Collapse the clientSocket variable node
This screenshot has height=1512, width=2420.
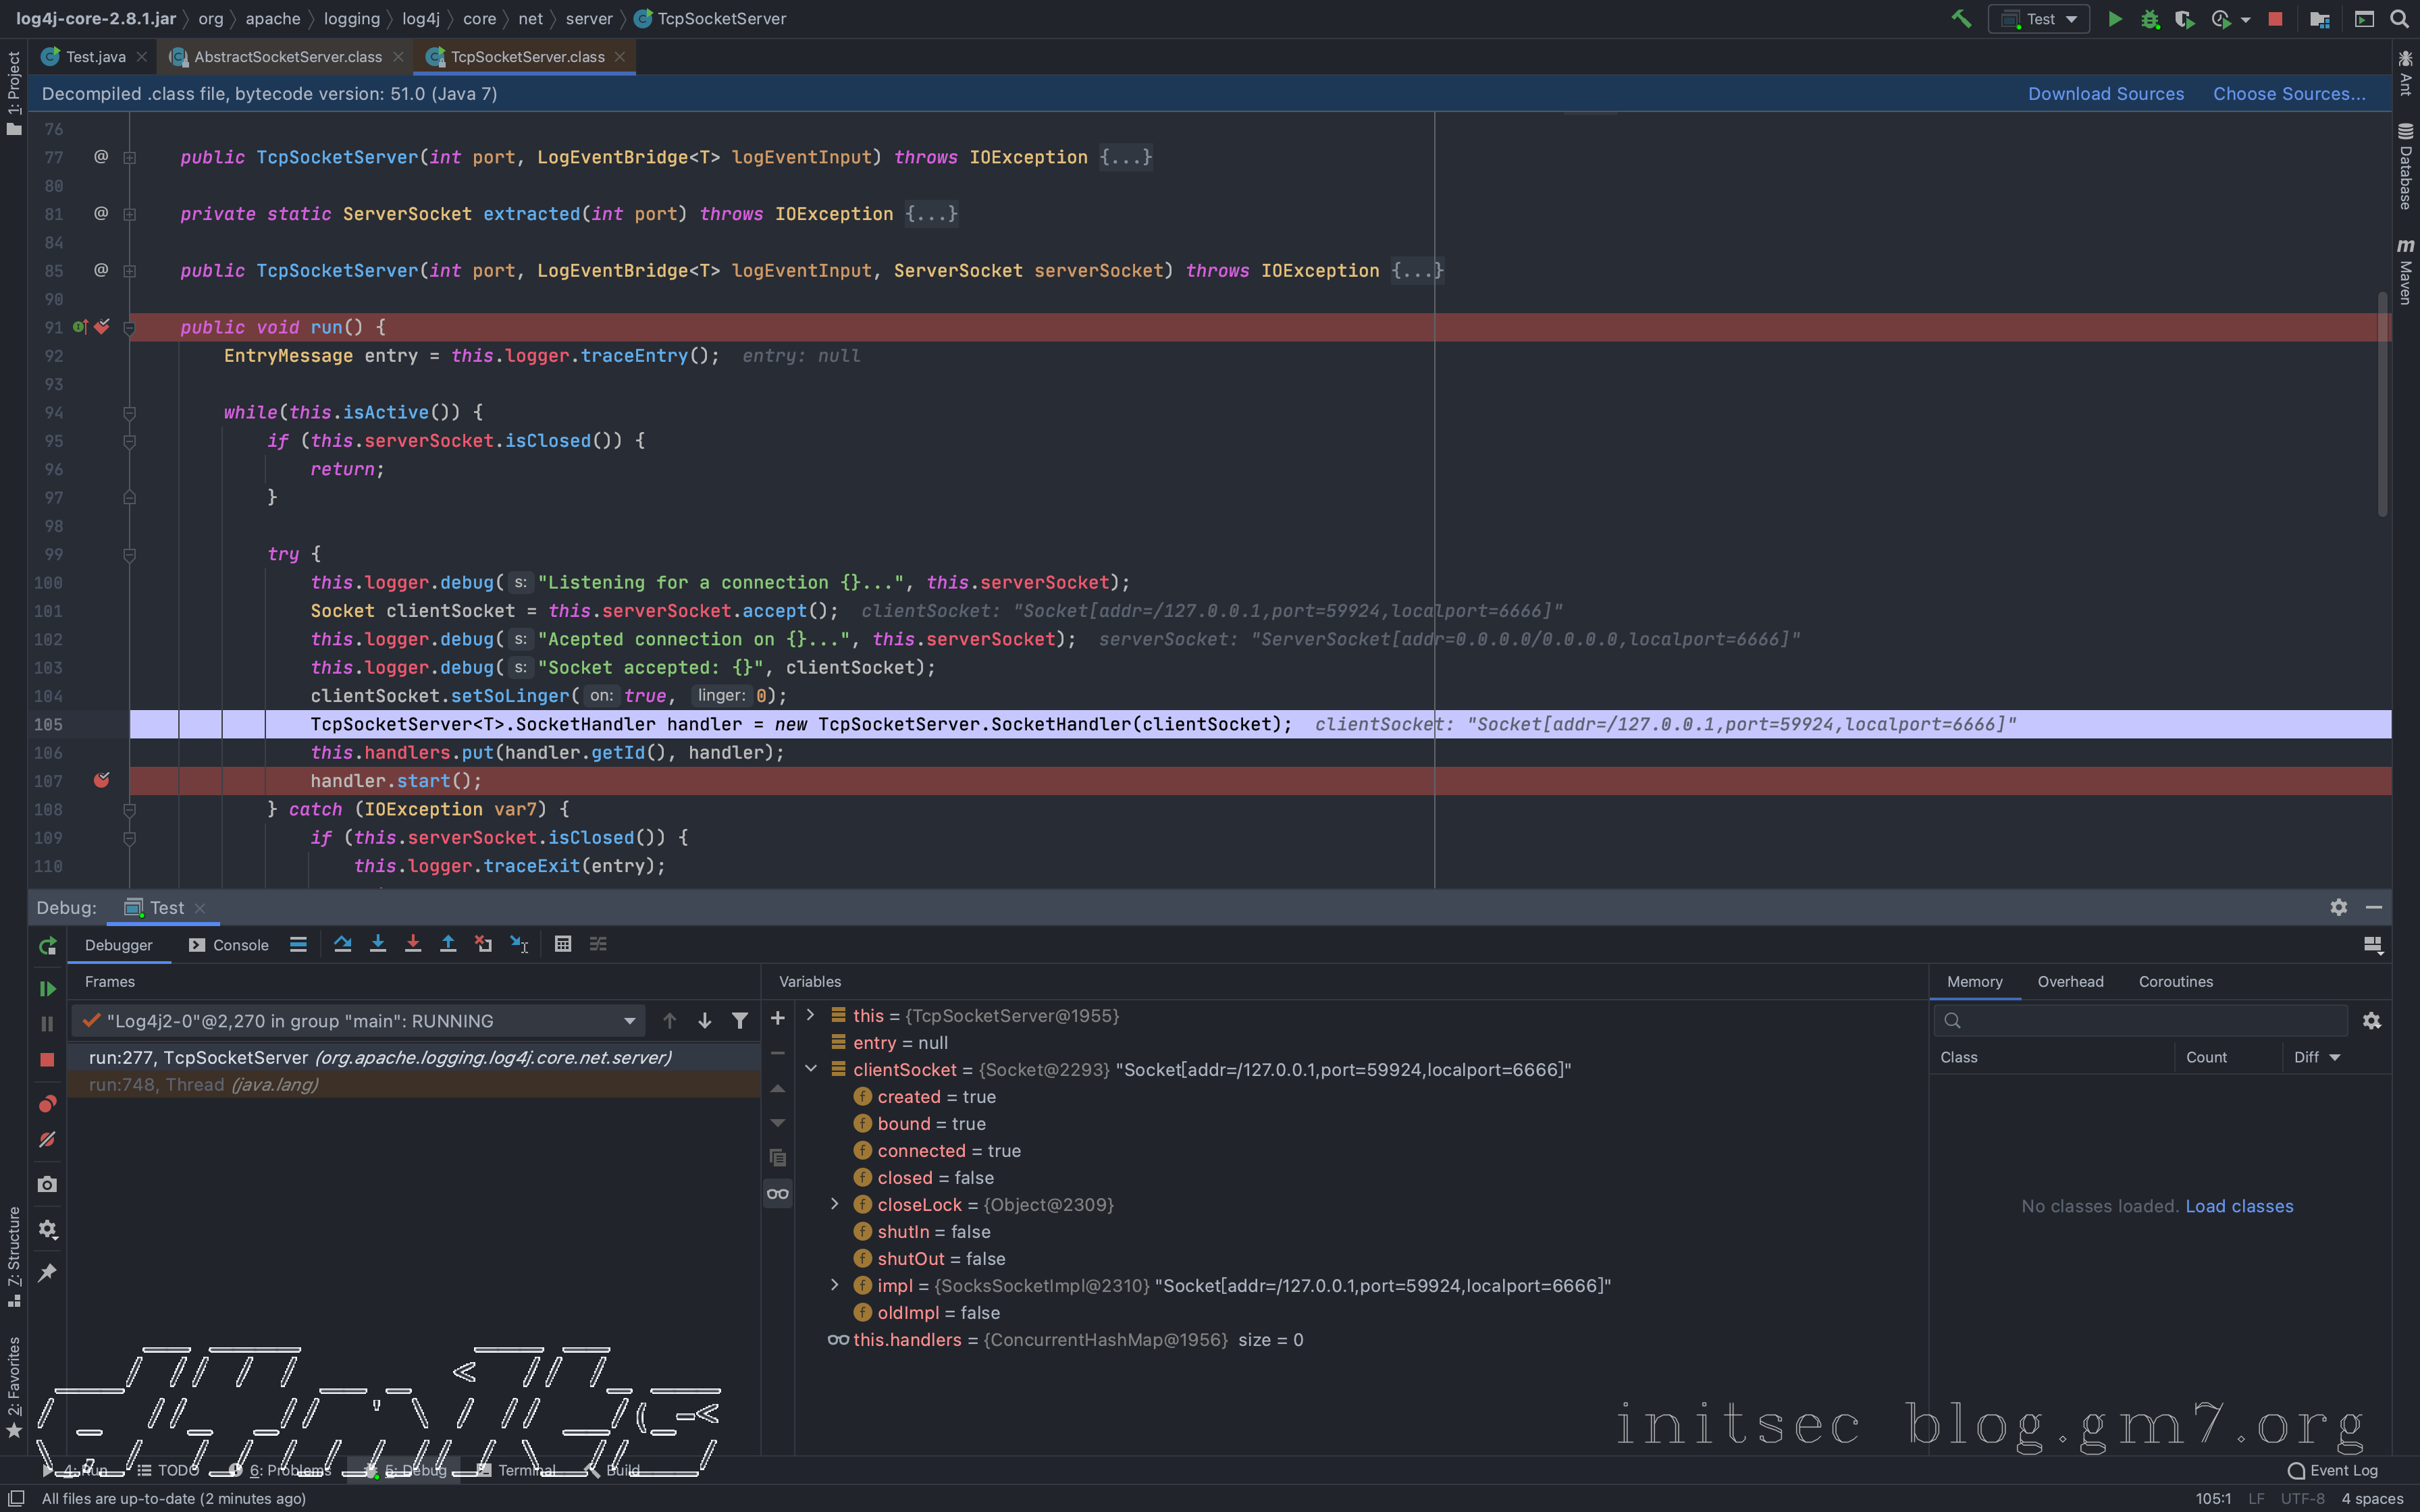(811, 1069)
